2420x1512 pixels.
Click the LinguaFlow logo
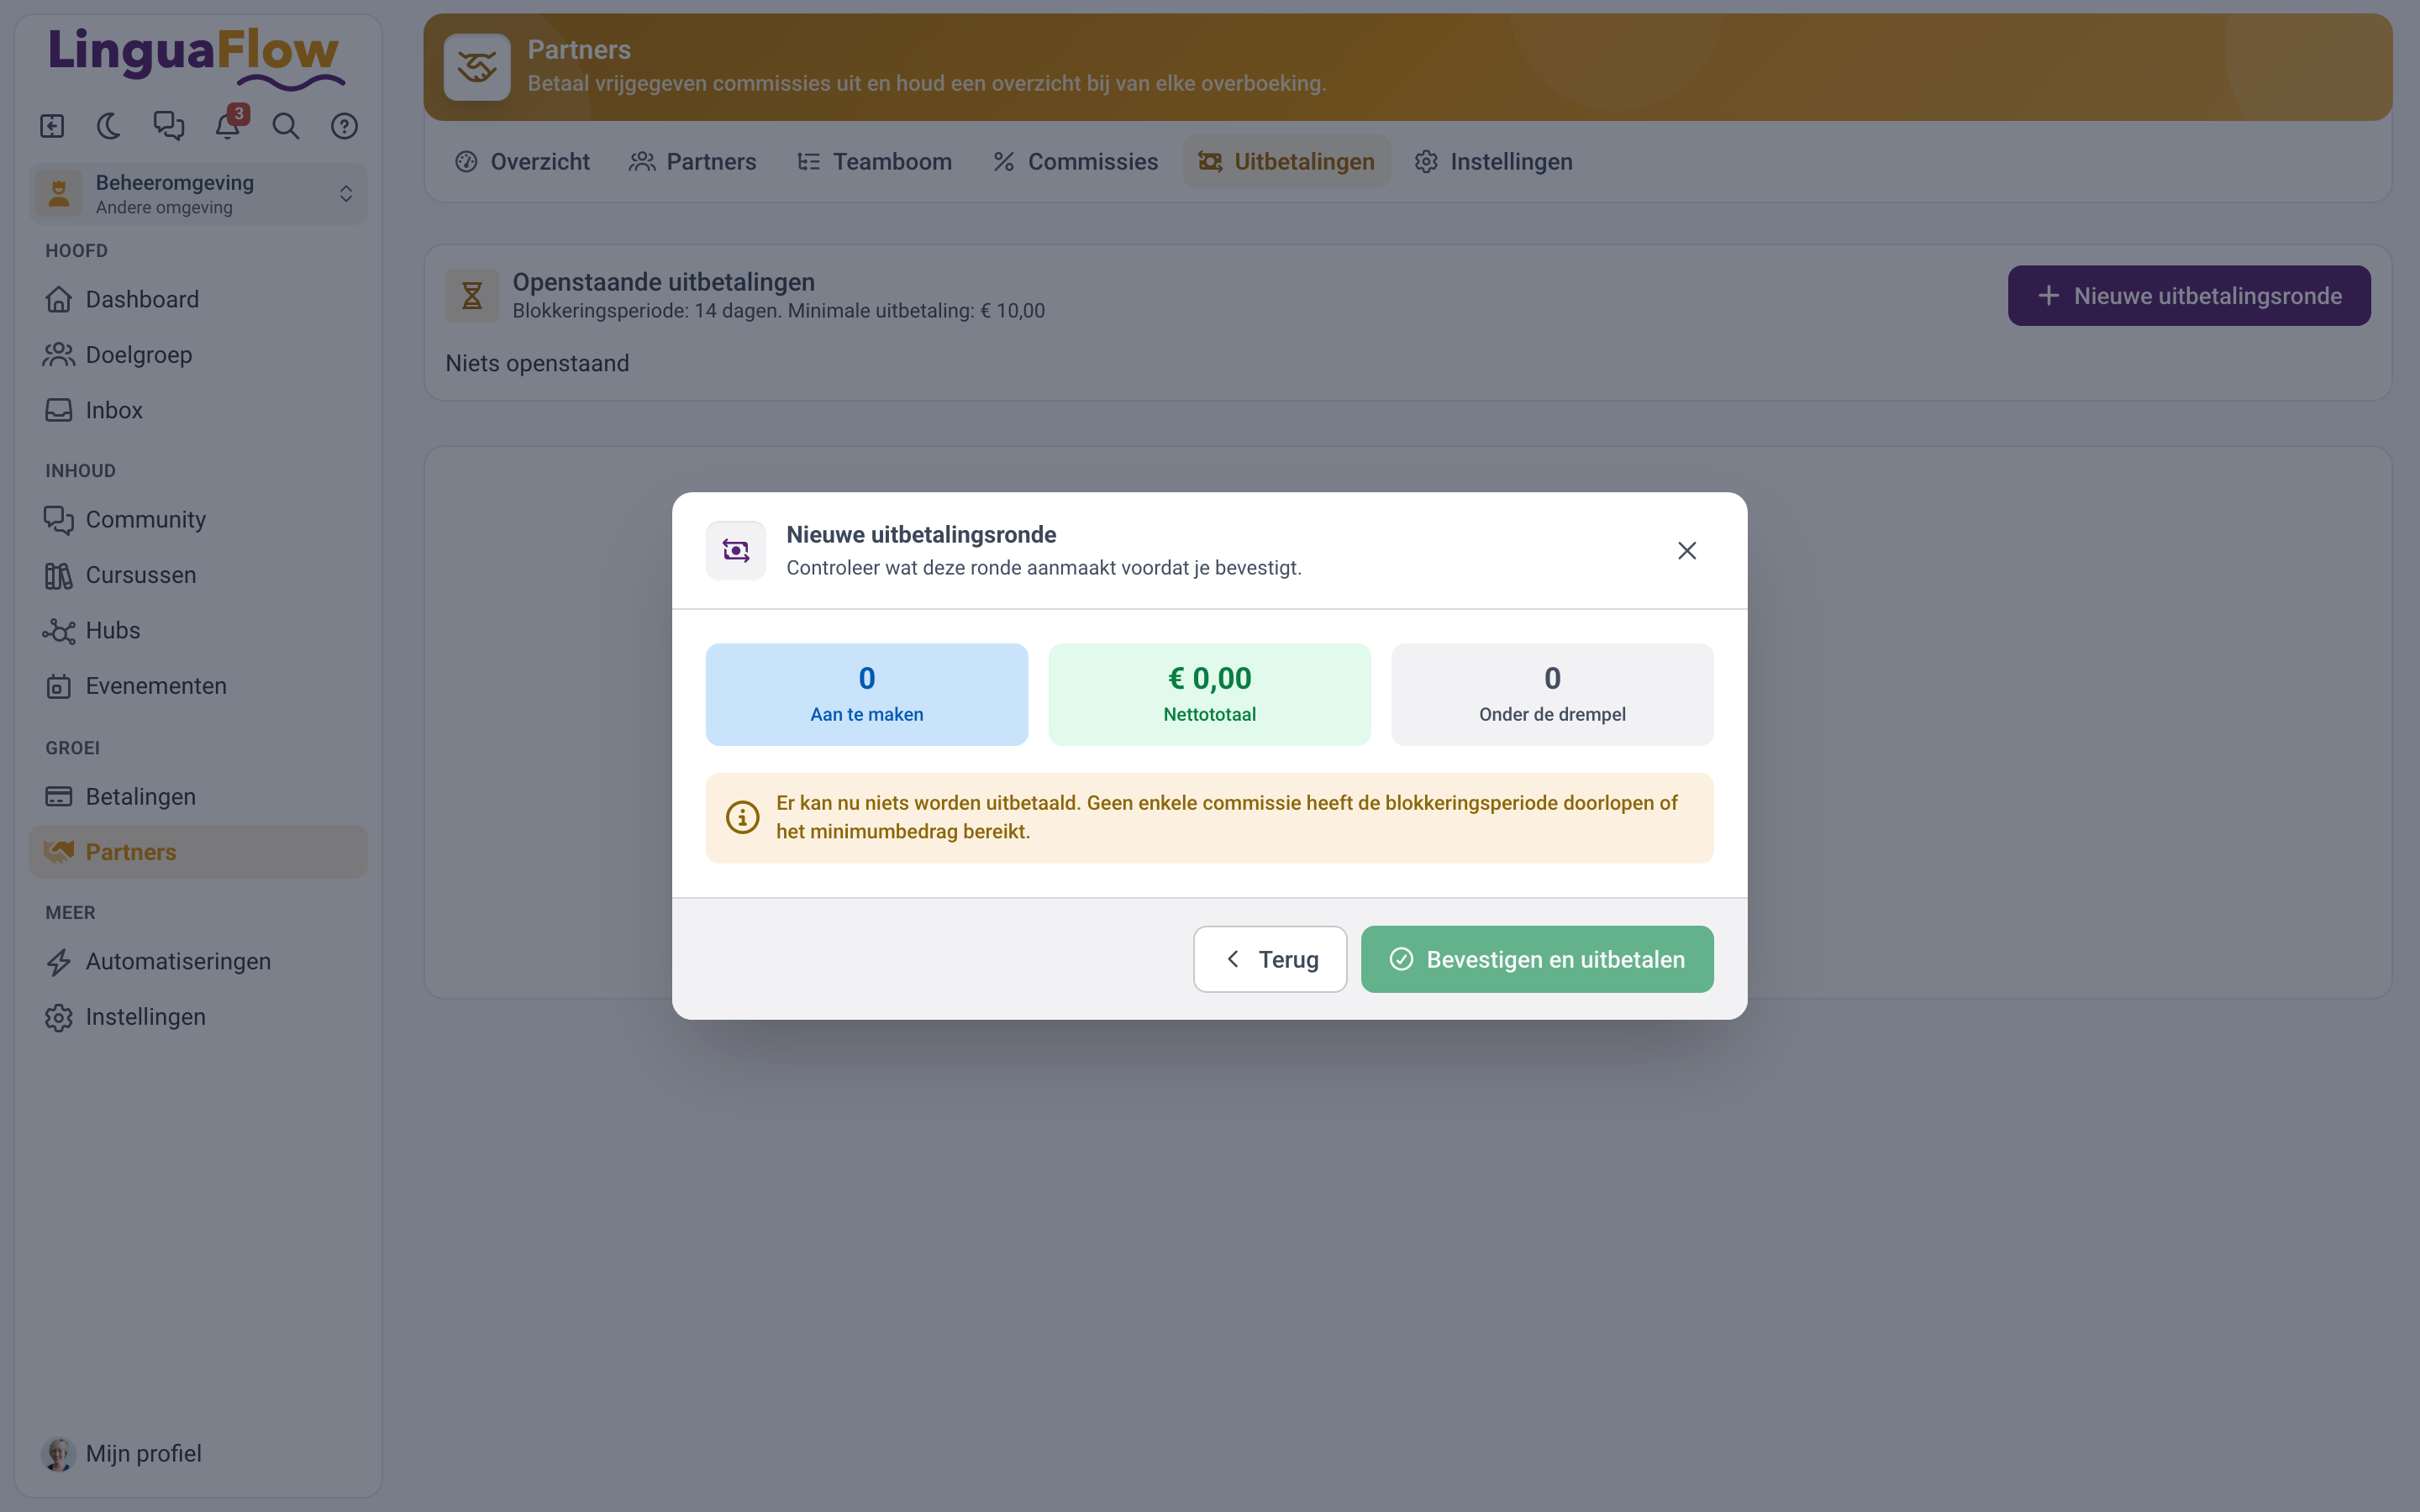coord(197,58)
